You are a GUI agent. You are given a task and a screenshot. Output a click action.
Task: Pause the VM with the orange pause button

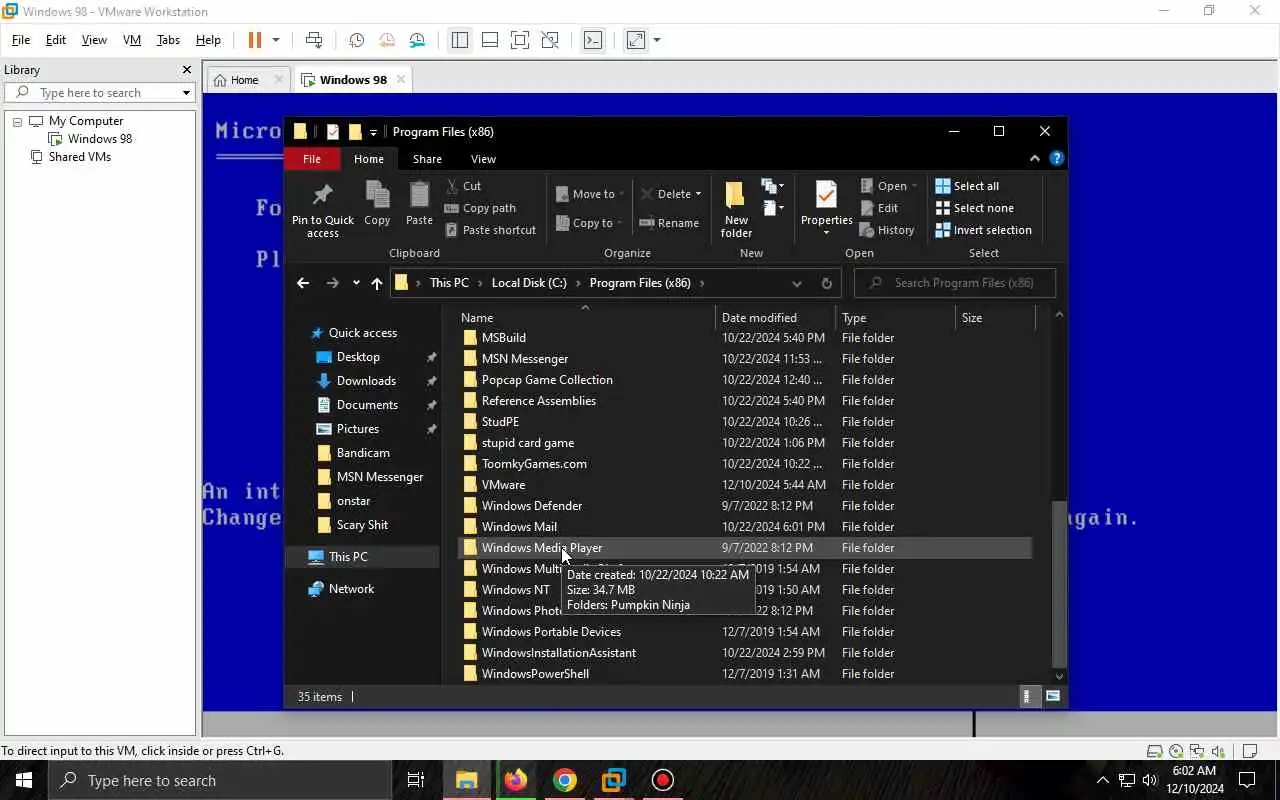click(x=255, y=40)
